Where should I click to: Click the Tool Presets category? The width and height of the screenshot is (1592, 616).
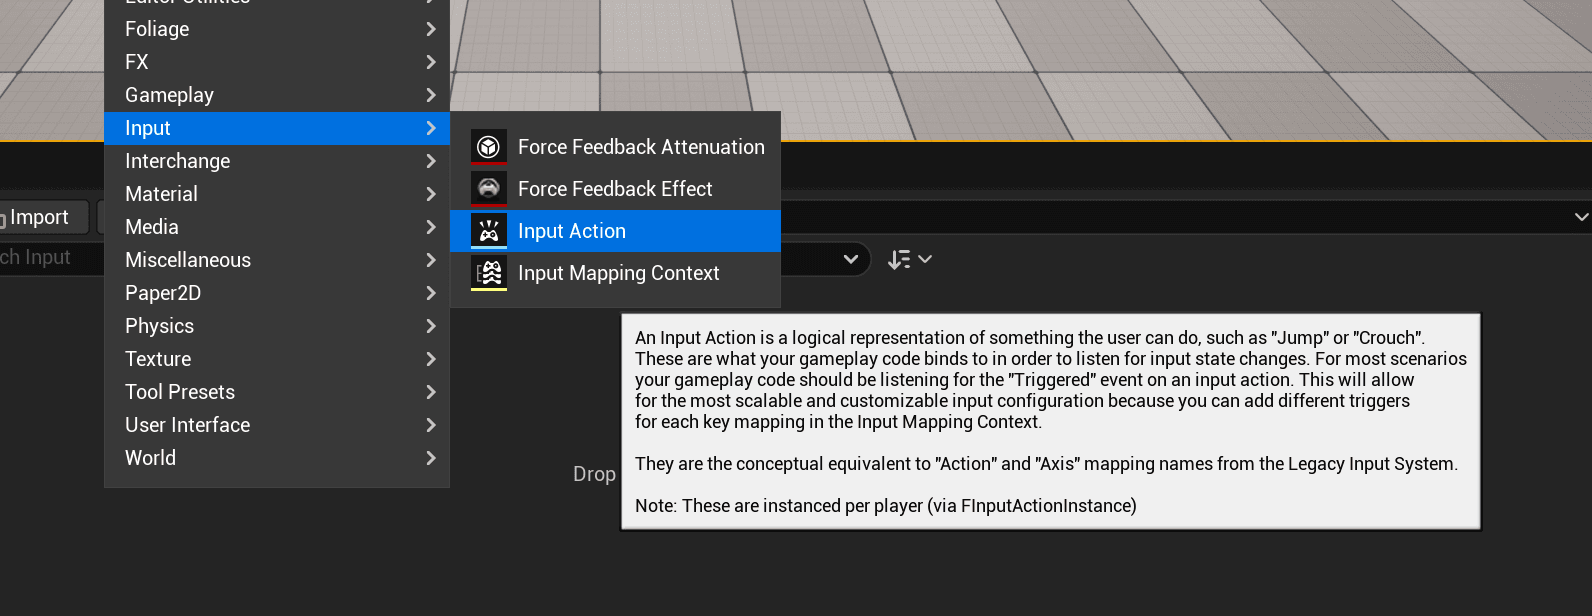[180, 392]
